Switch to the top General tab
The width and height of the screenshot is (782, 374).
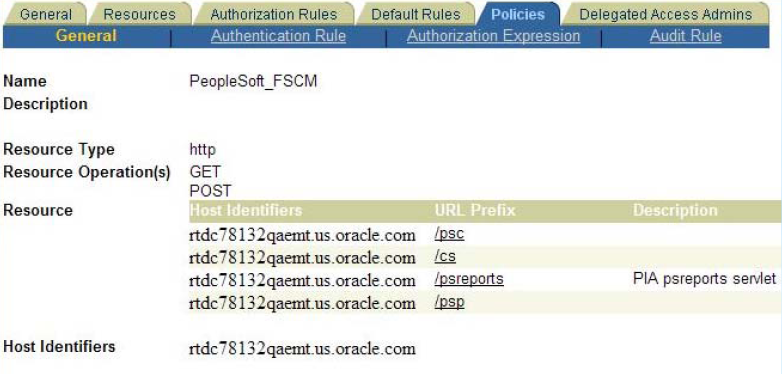[x=45, y=14]
